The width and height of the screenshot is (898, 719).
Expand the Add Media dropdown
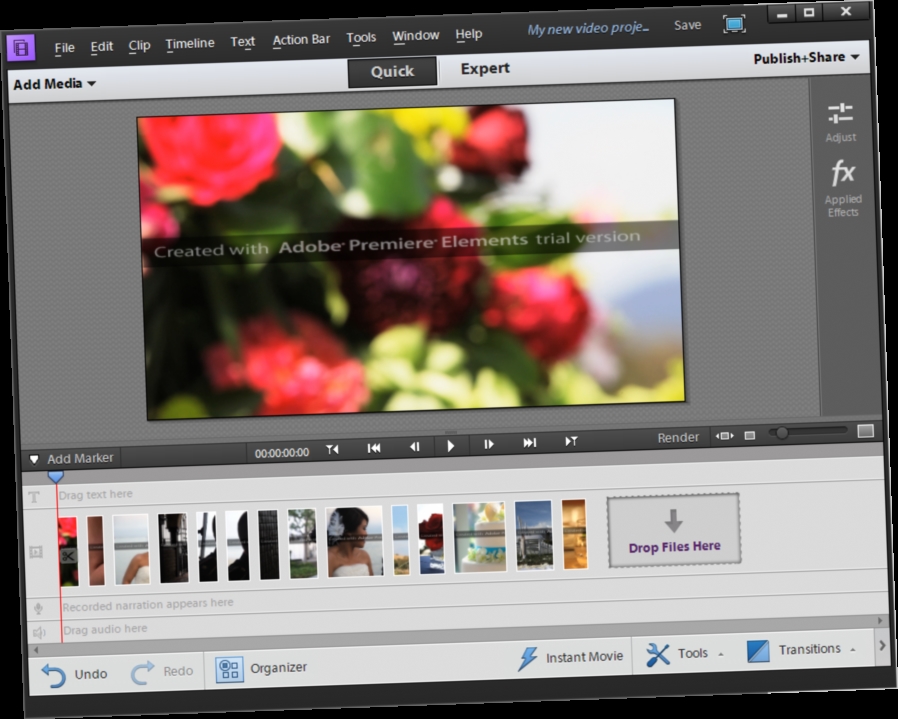pyautogui.click(x=54, y=84)
